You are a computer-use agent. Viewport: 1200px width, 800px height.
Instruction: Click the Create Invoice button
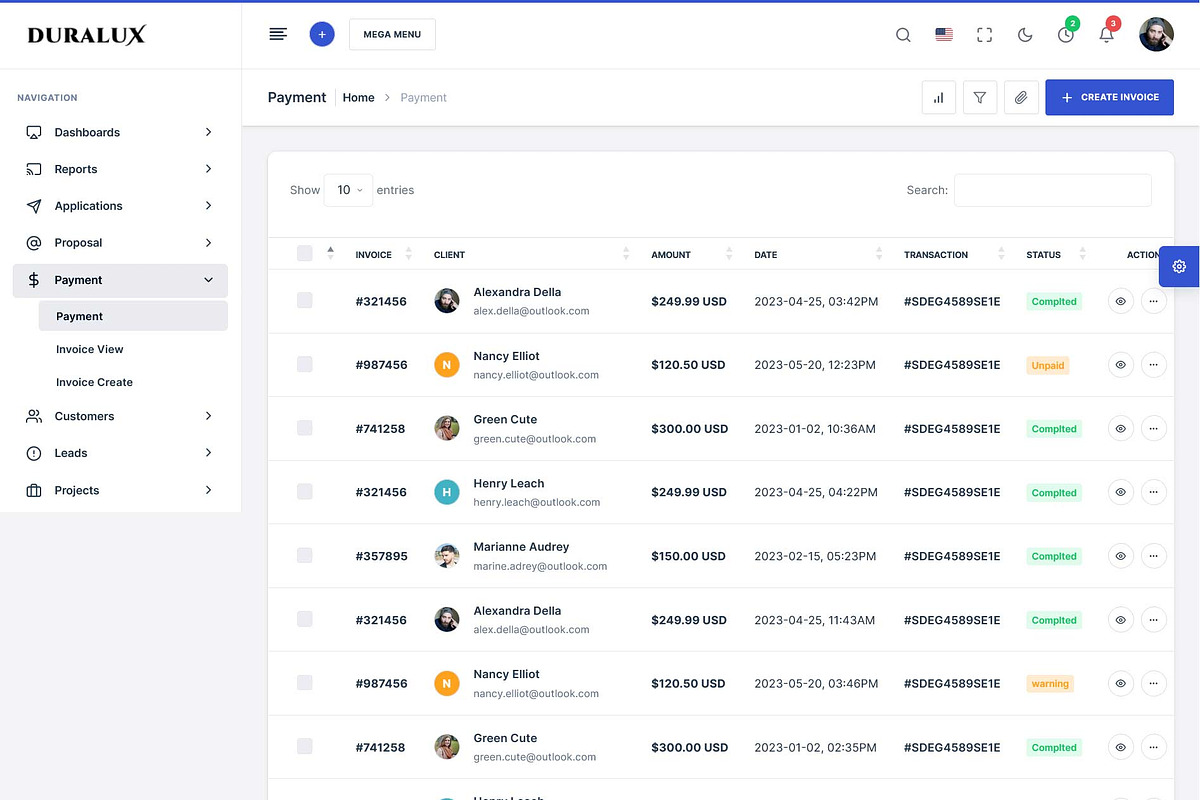click(x=1109, y=97)
